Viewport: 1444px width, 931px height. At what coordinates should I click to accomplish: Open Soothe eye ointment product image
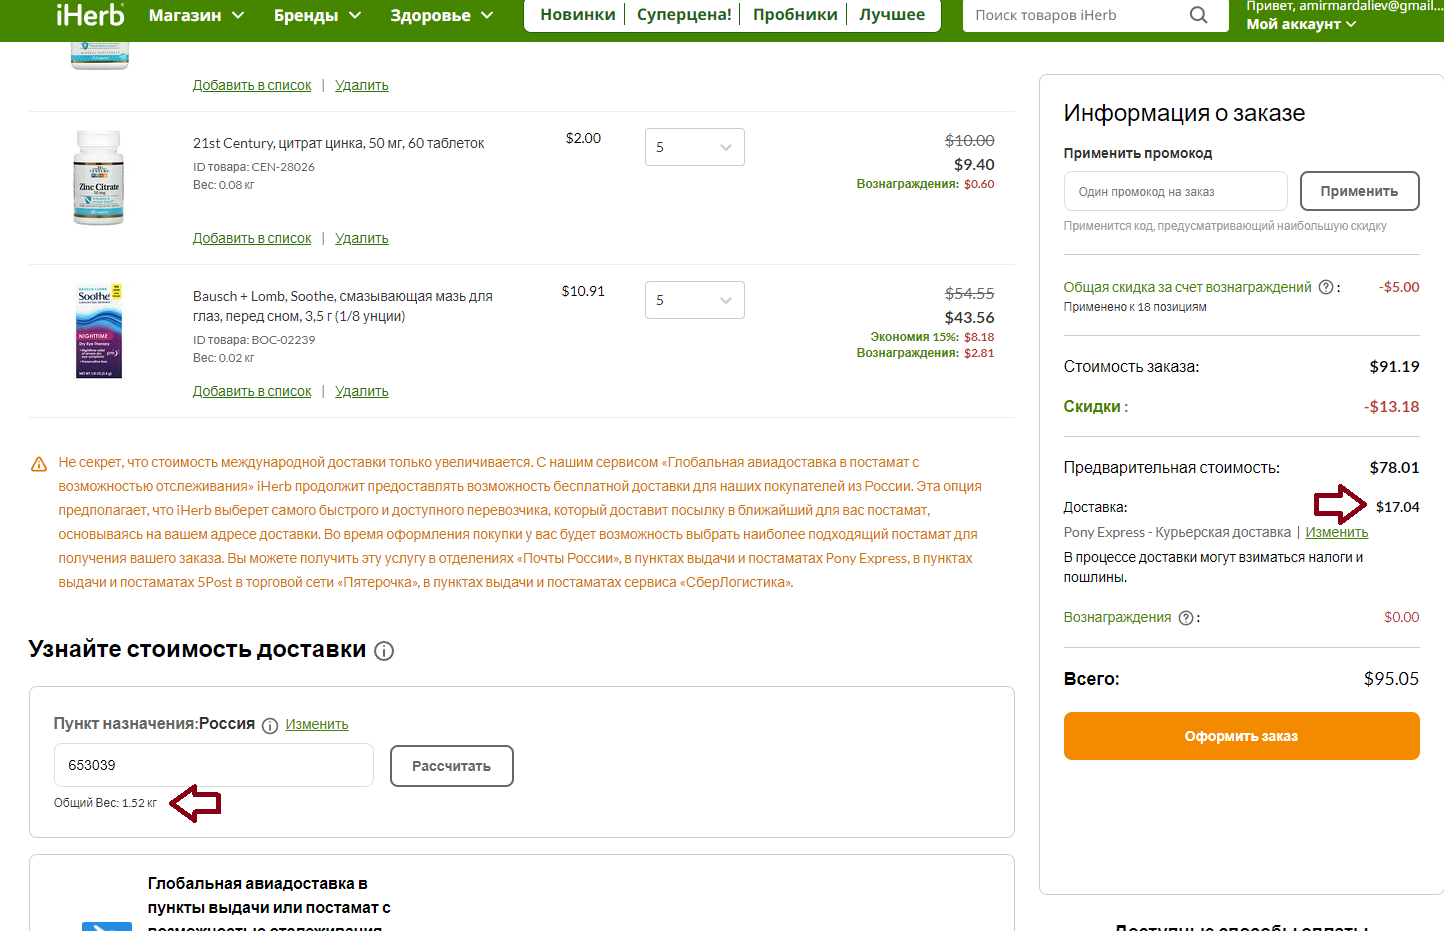(99, 331)
